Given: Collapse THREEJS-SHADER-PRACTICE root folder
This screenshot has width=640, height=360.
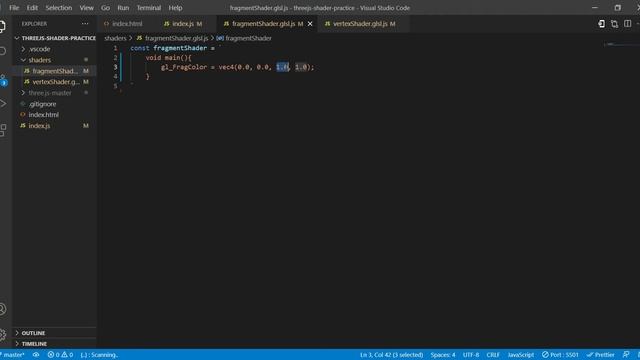Looking at the screenshot, I should 55,38.
